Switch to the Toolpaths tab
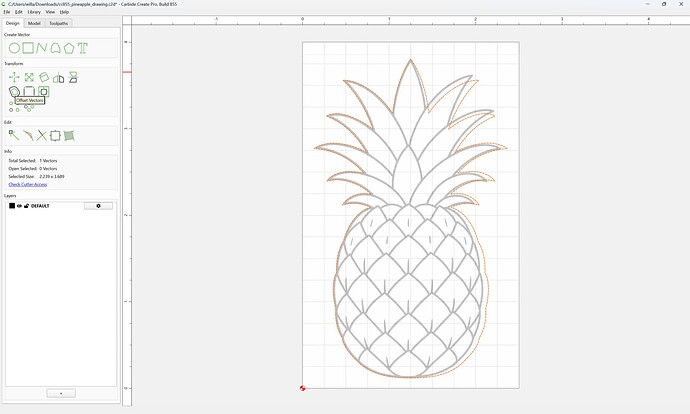 pyautogui.click(x=59, y=23)
